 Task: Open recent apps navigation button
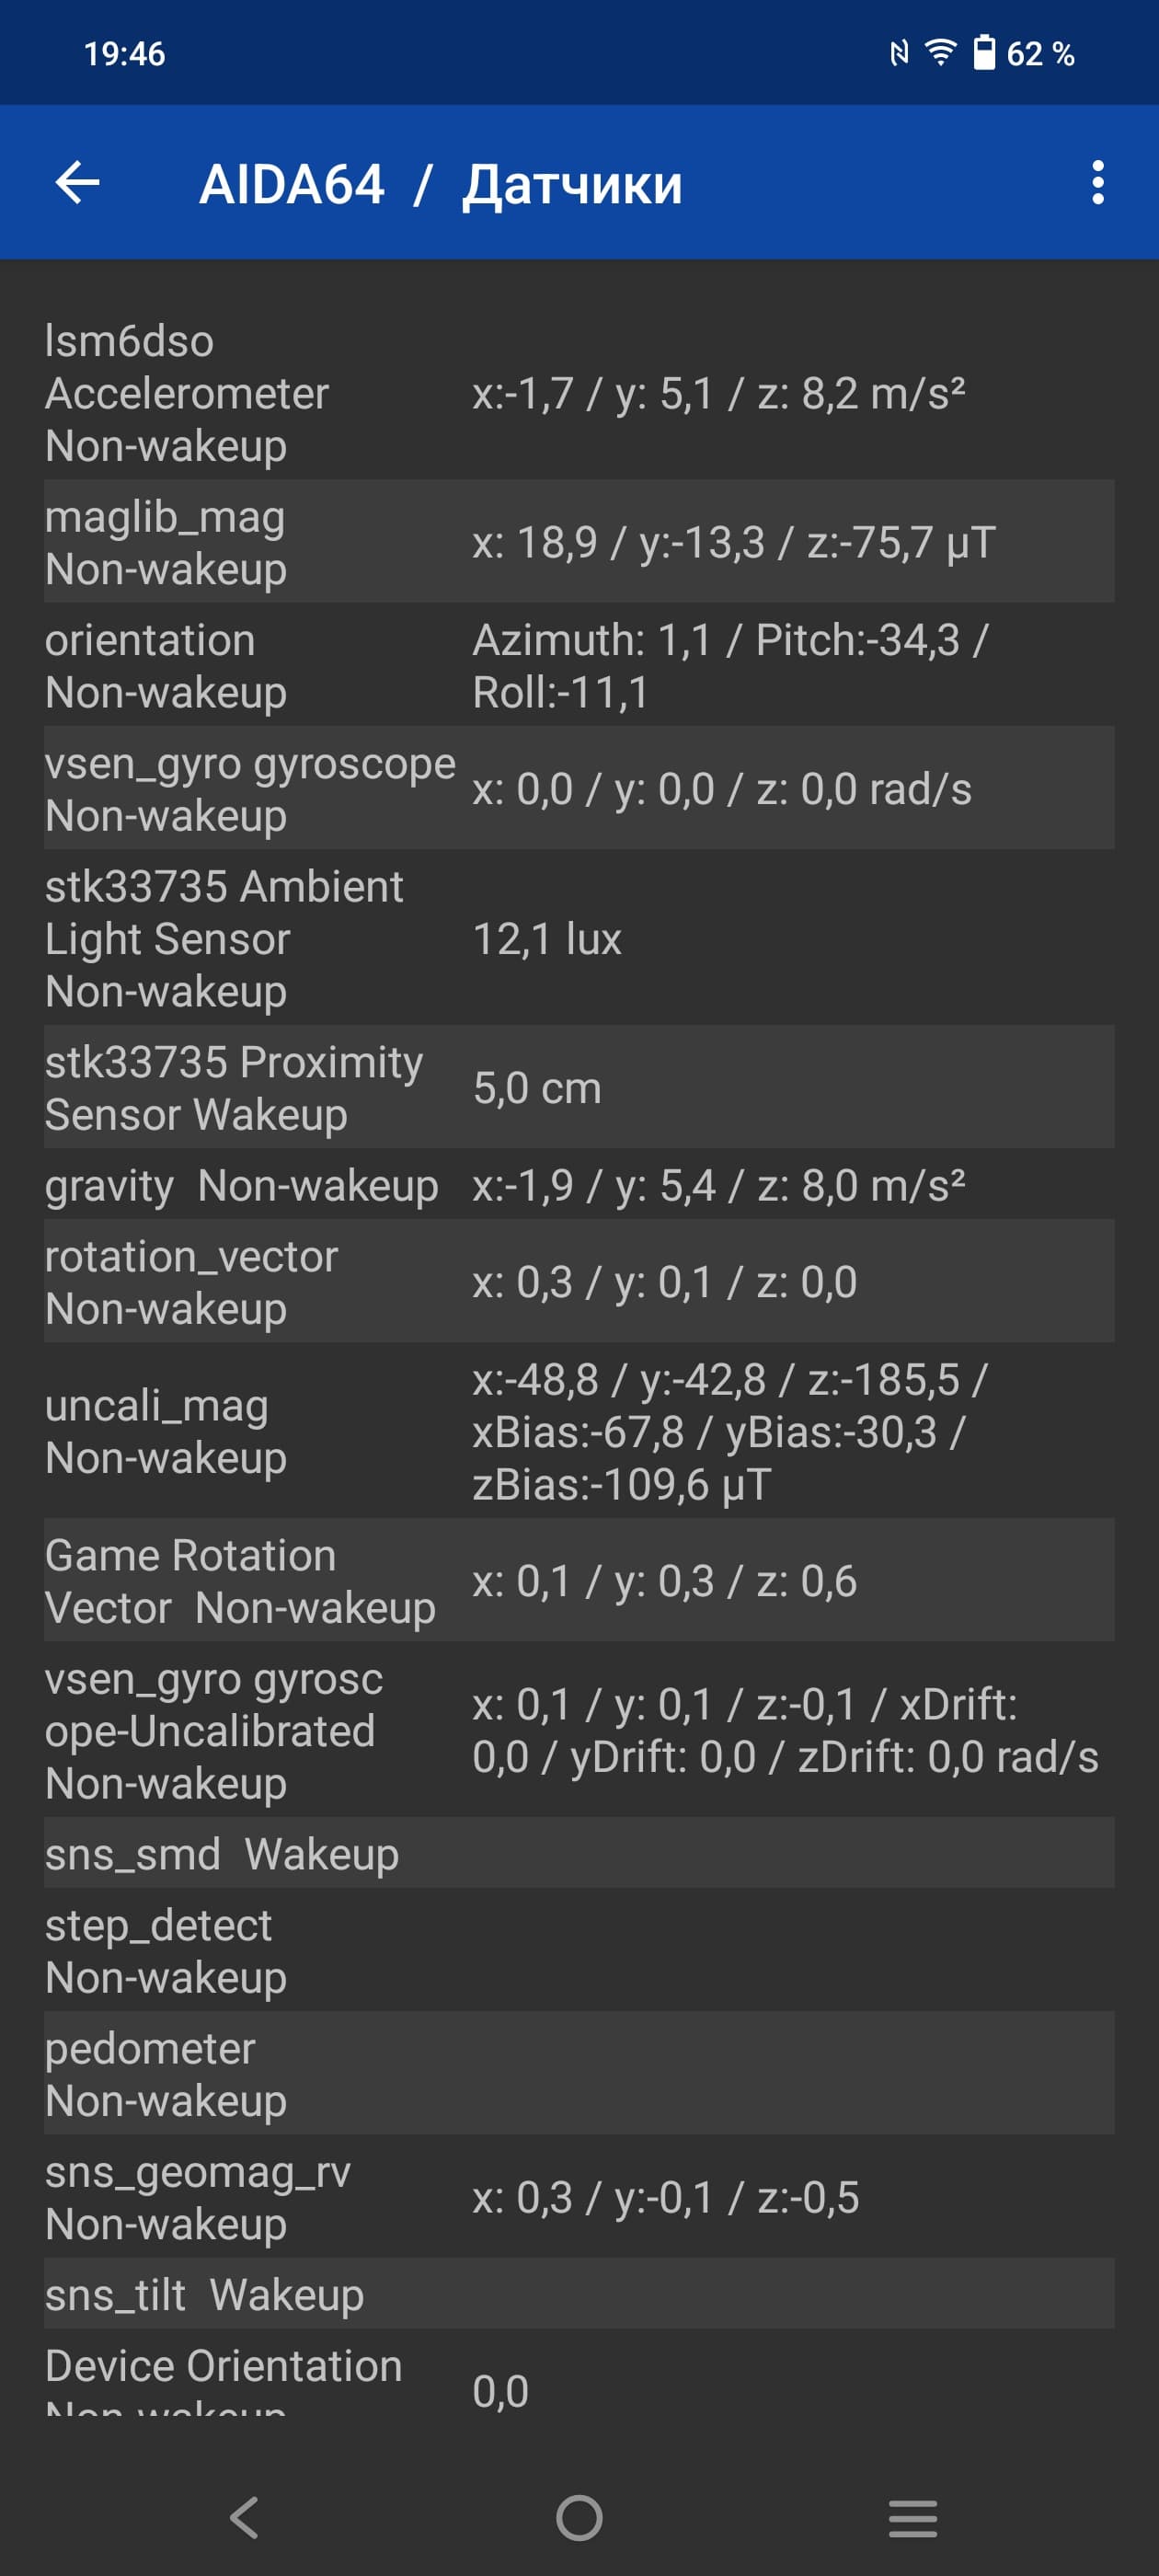click(912, 2517)
